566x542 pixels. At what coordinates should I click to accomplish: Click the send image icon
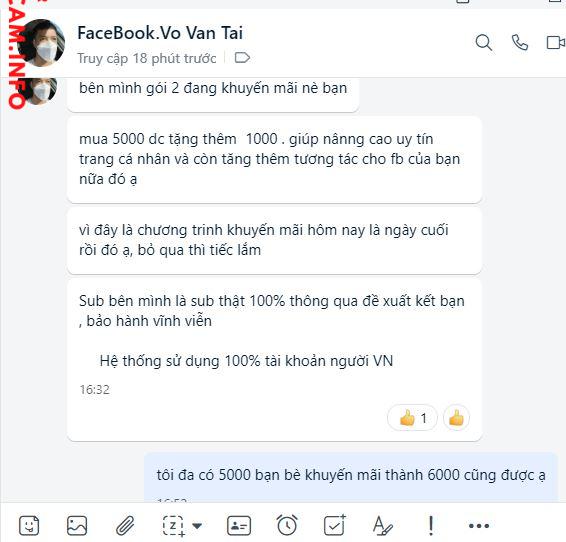point(77,526)
